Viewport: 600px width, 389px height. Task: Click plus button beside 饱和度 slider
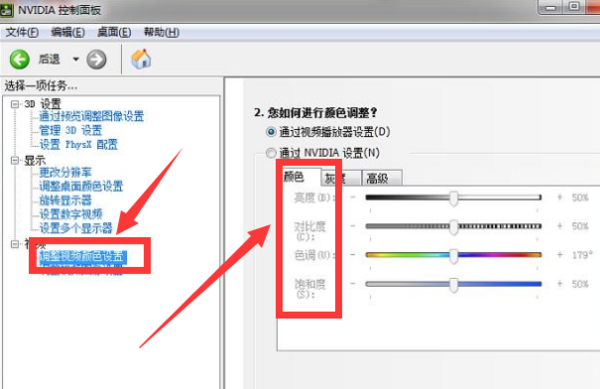pos(560,284)
